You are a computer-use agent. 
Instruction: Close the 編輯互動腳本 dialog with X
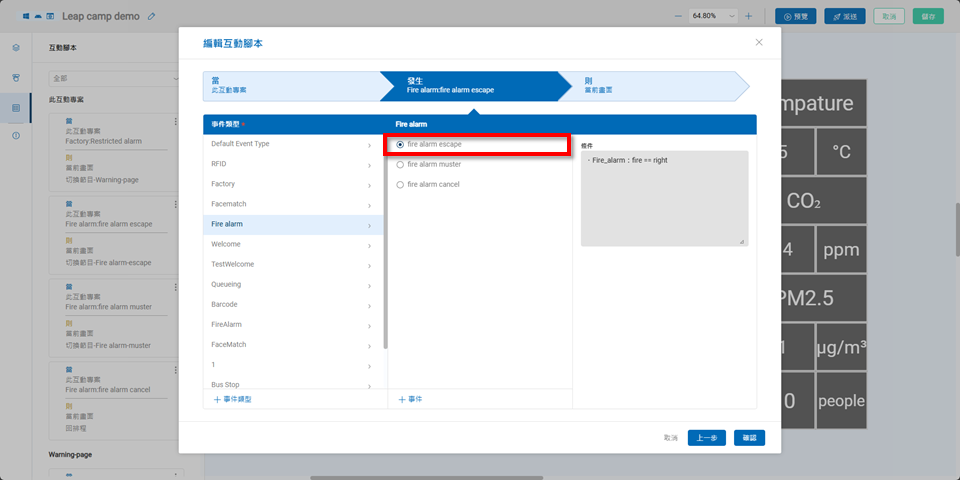coord(759,42)
